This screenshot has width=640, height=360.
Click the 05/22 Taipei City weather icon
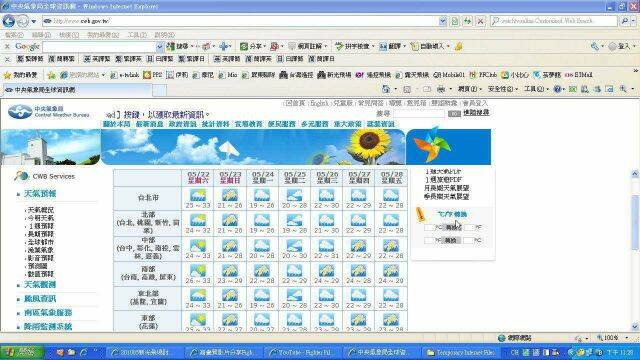[x=198, y=195]
